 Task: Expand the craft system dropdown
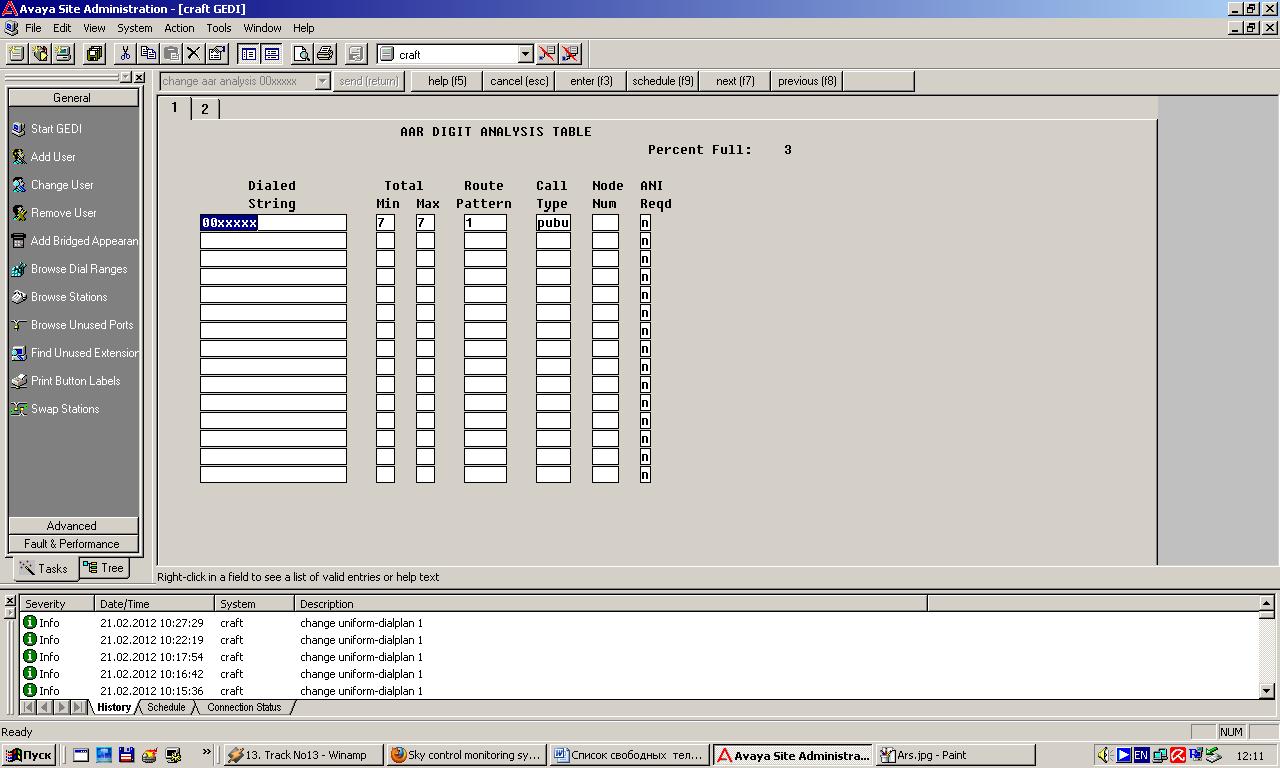point(525,54)
